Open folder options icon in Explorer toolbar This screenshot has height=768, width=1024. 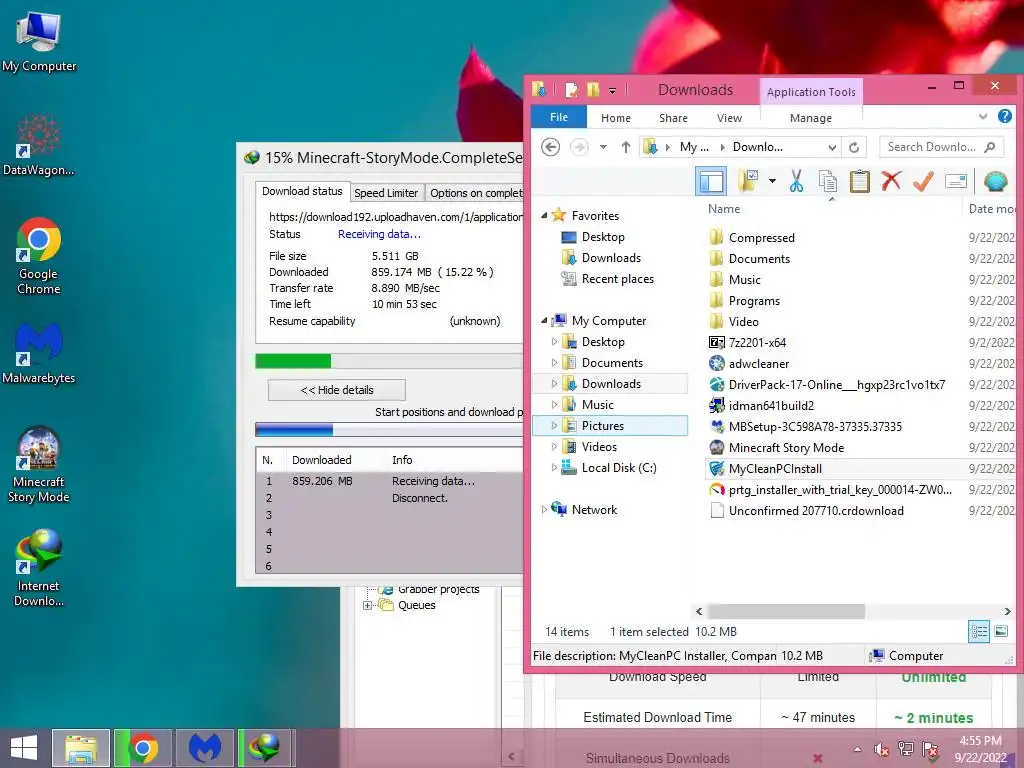748,181
